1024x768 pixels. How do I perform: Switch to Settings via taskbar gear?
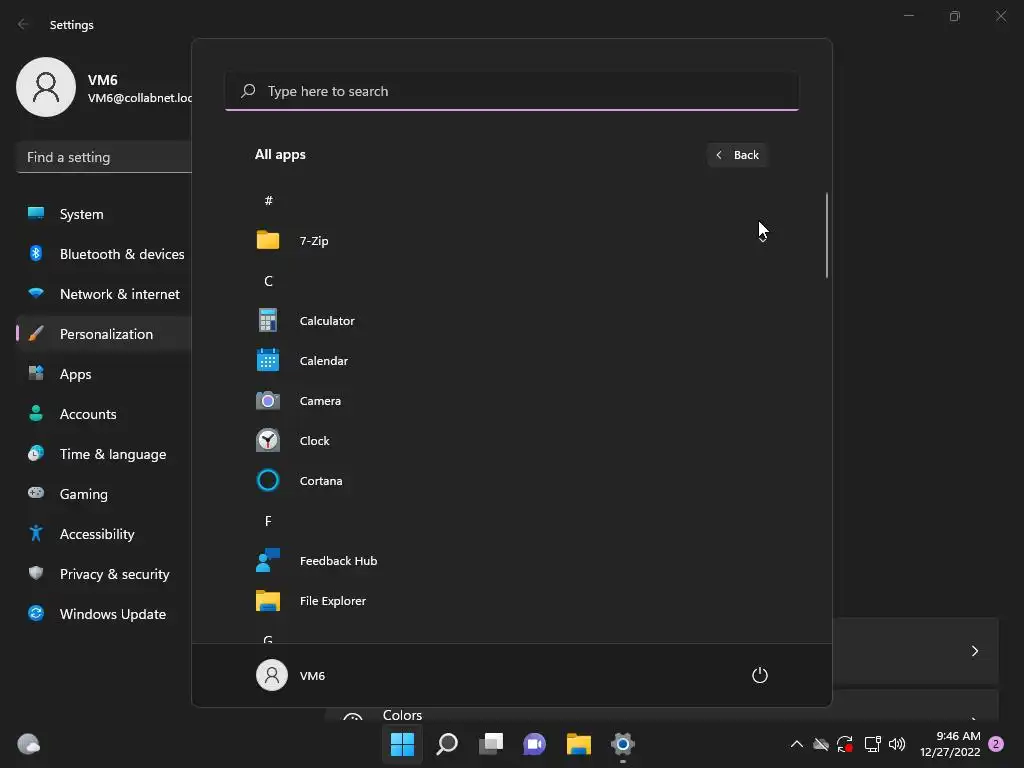click(x=622, y=744)
